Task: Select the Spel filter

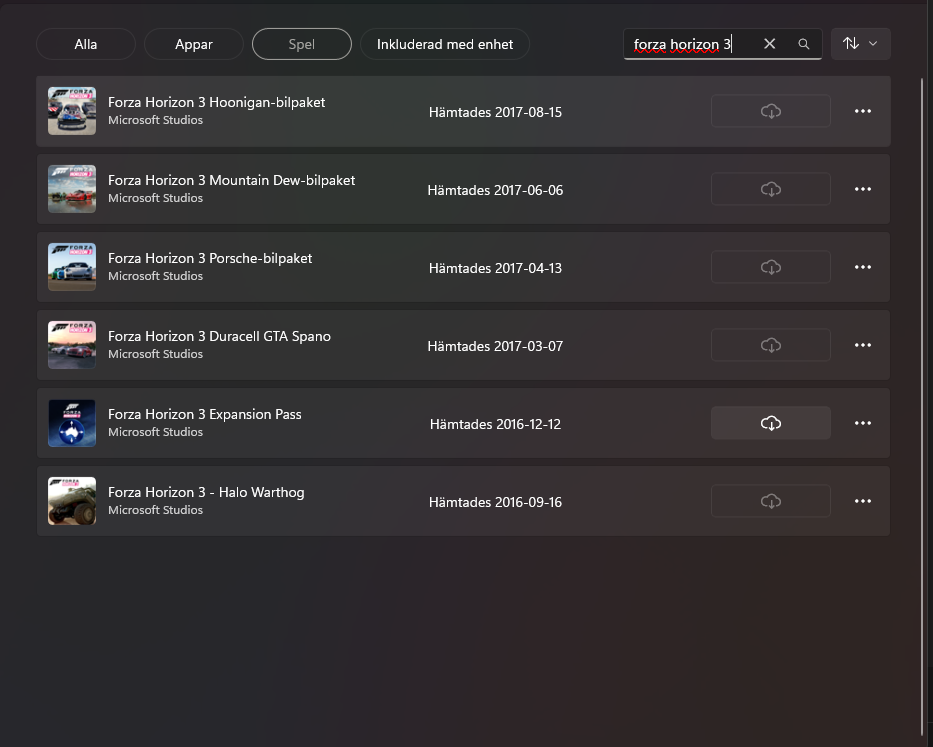Action: click(x=302, y=44)
